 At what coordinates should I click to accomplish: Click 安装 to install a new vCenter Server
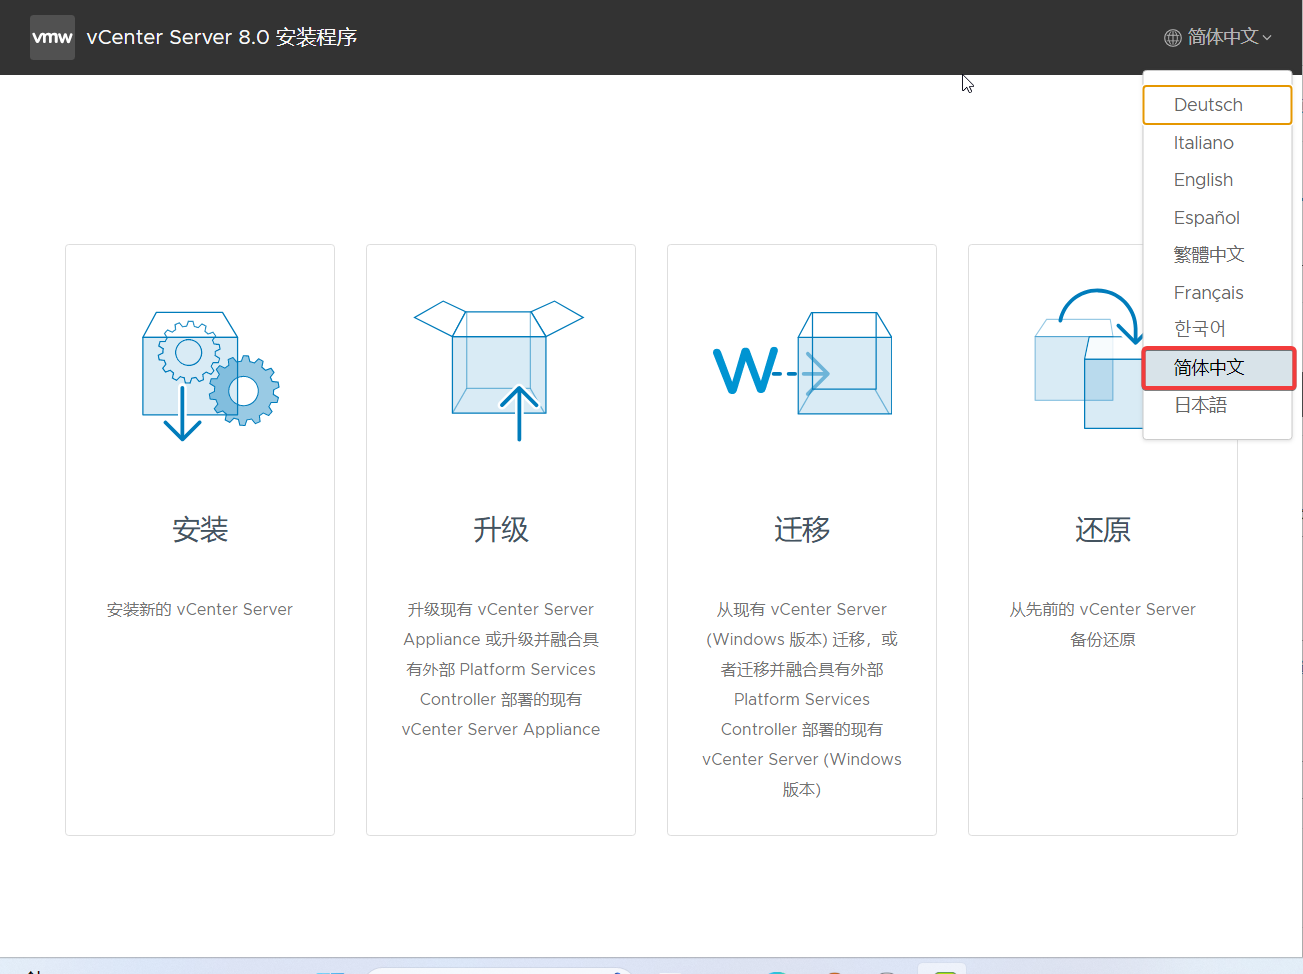pyautogui.click(x=199, y=529)
